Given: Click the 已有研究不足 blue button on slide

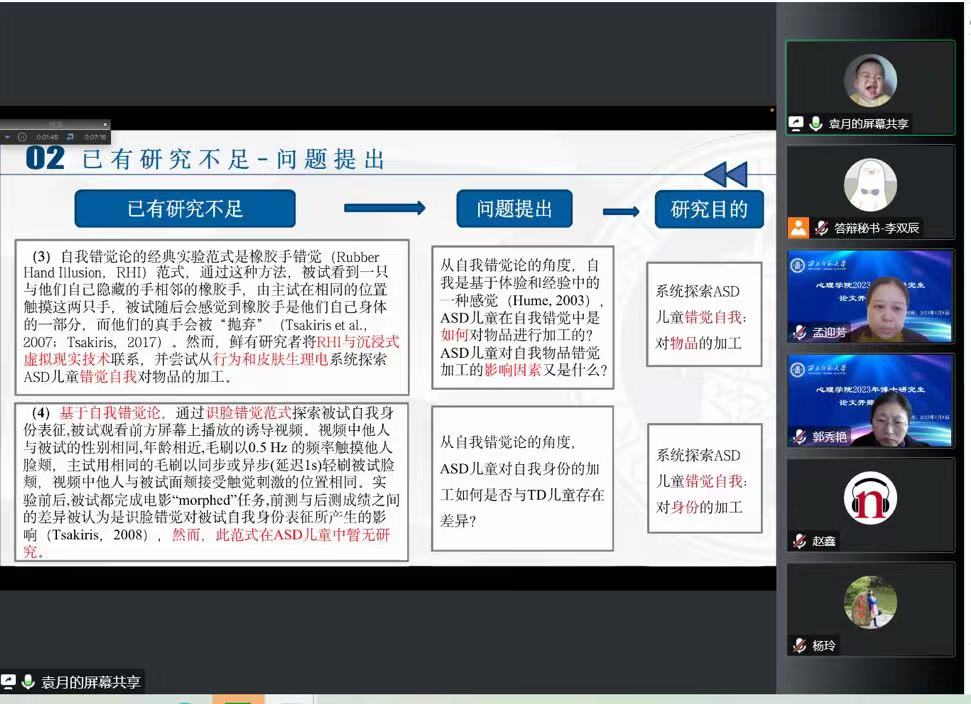Looking at the screenshot, I should (185, 209).
